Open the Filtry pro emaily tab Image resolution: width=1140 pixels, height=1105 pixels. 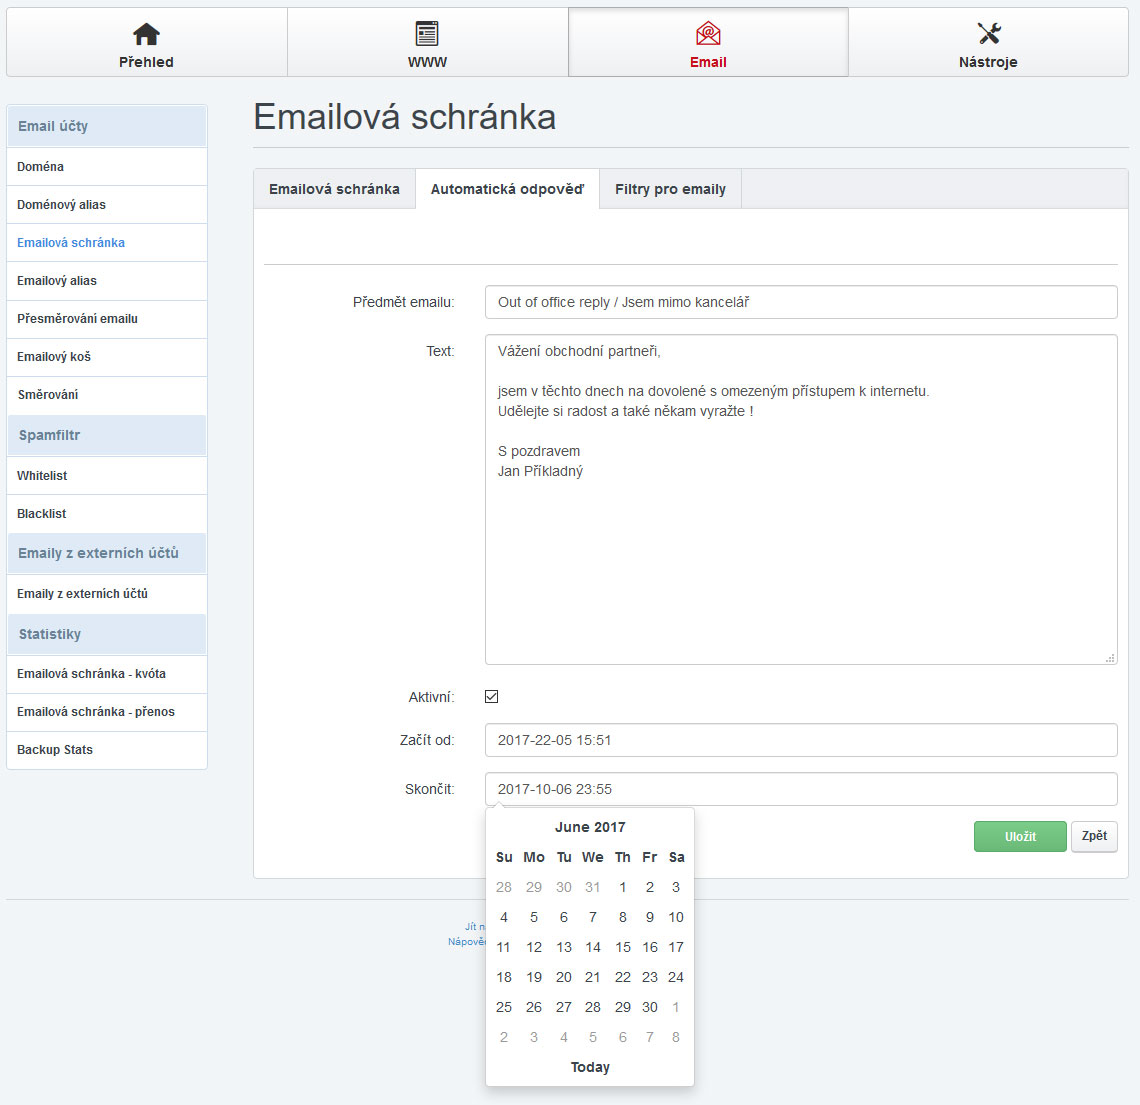[670, 189]
